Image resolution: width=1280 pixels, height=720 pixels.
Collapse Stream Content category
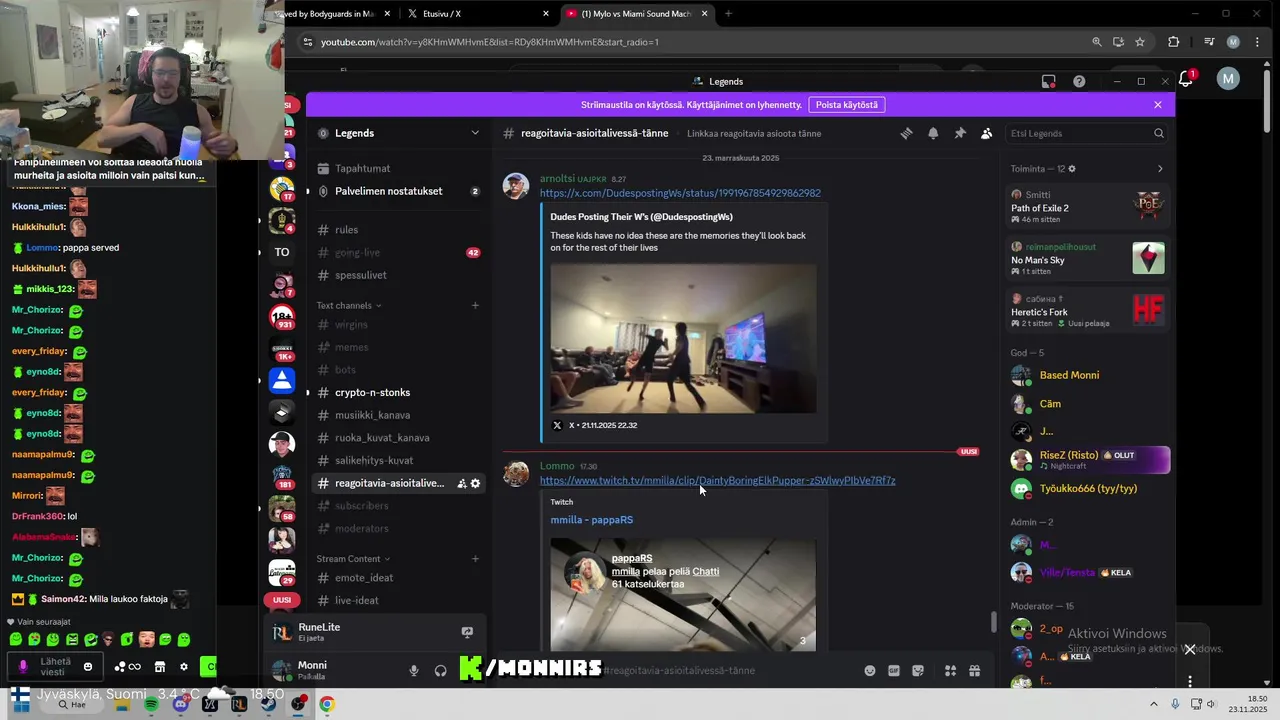(353, 559)
